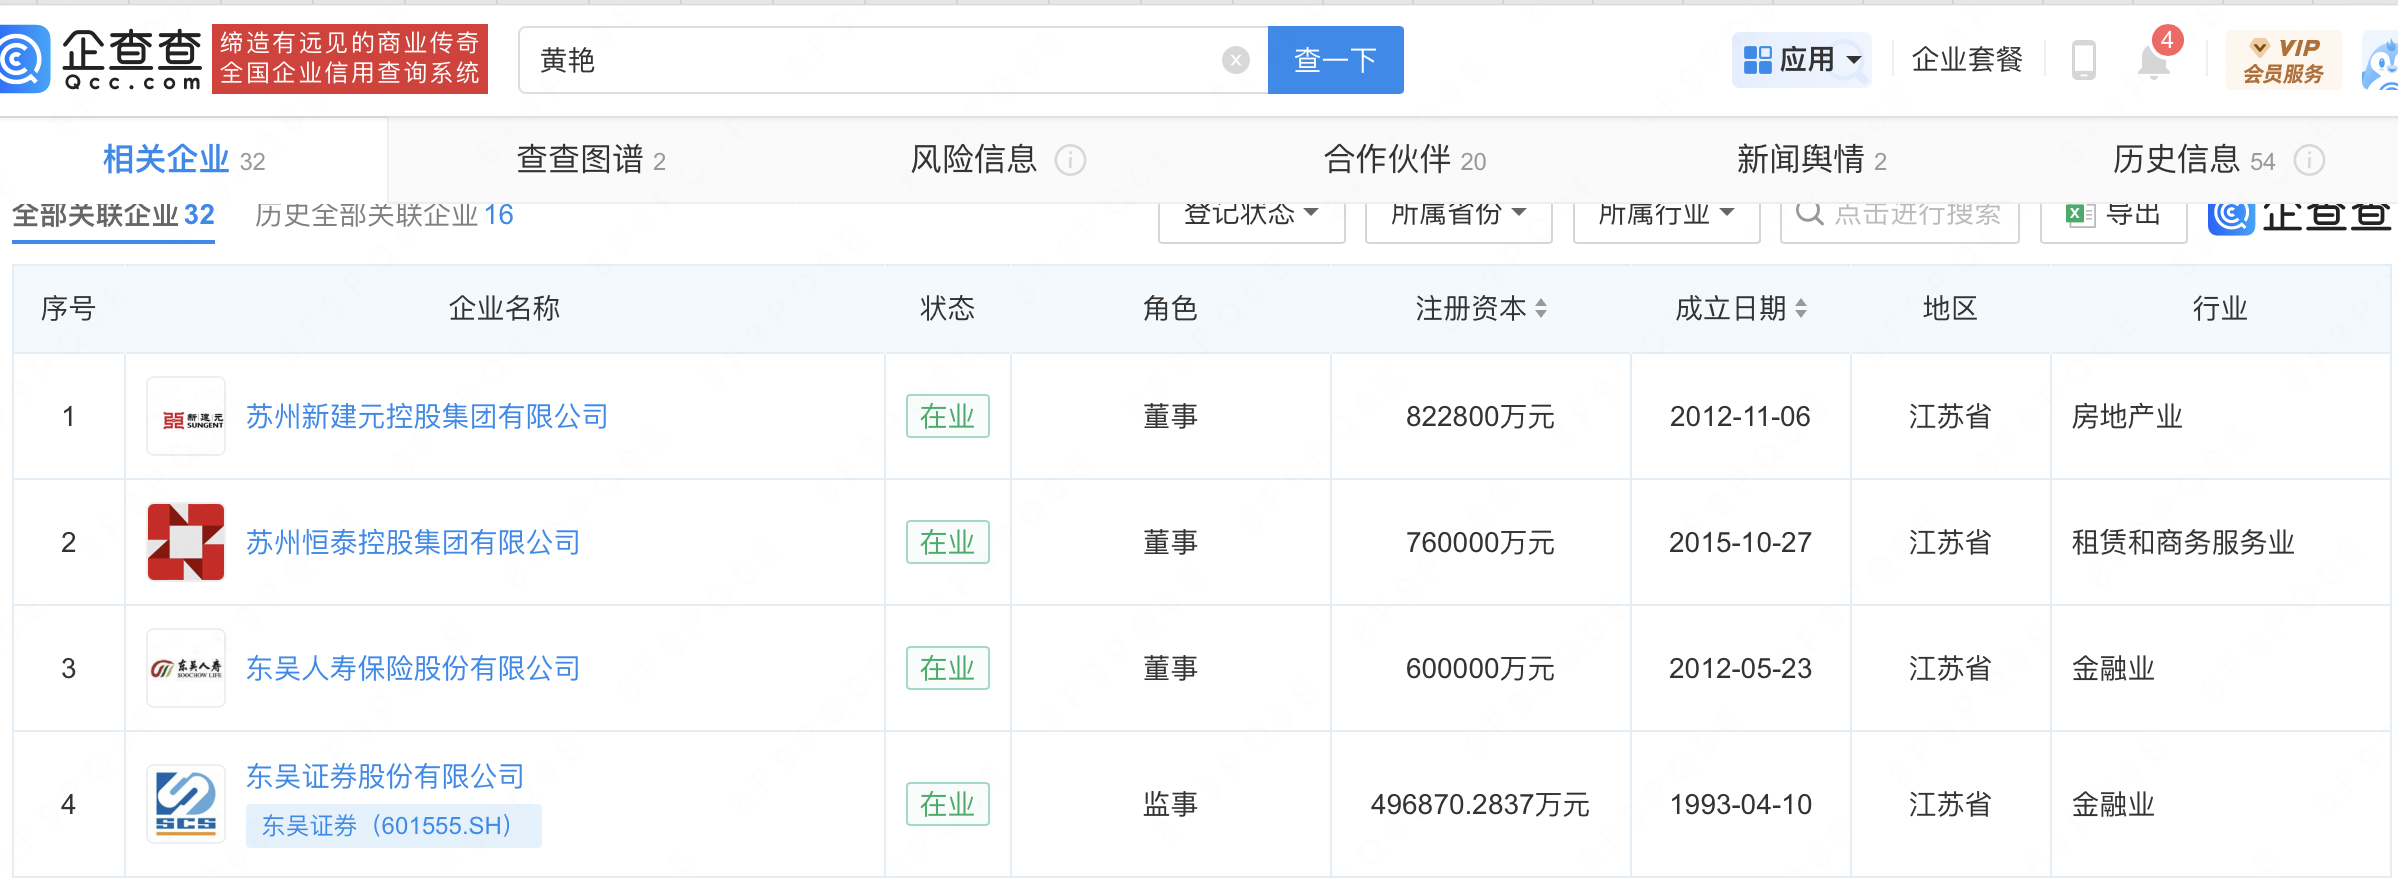Click the 监事 role cell
The image size is (2398, 878).
pos(1170,804)
